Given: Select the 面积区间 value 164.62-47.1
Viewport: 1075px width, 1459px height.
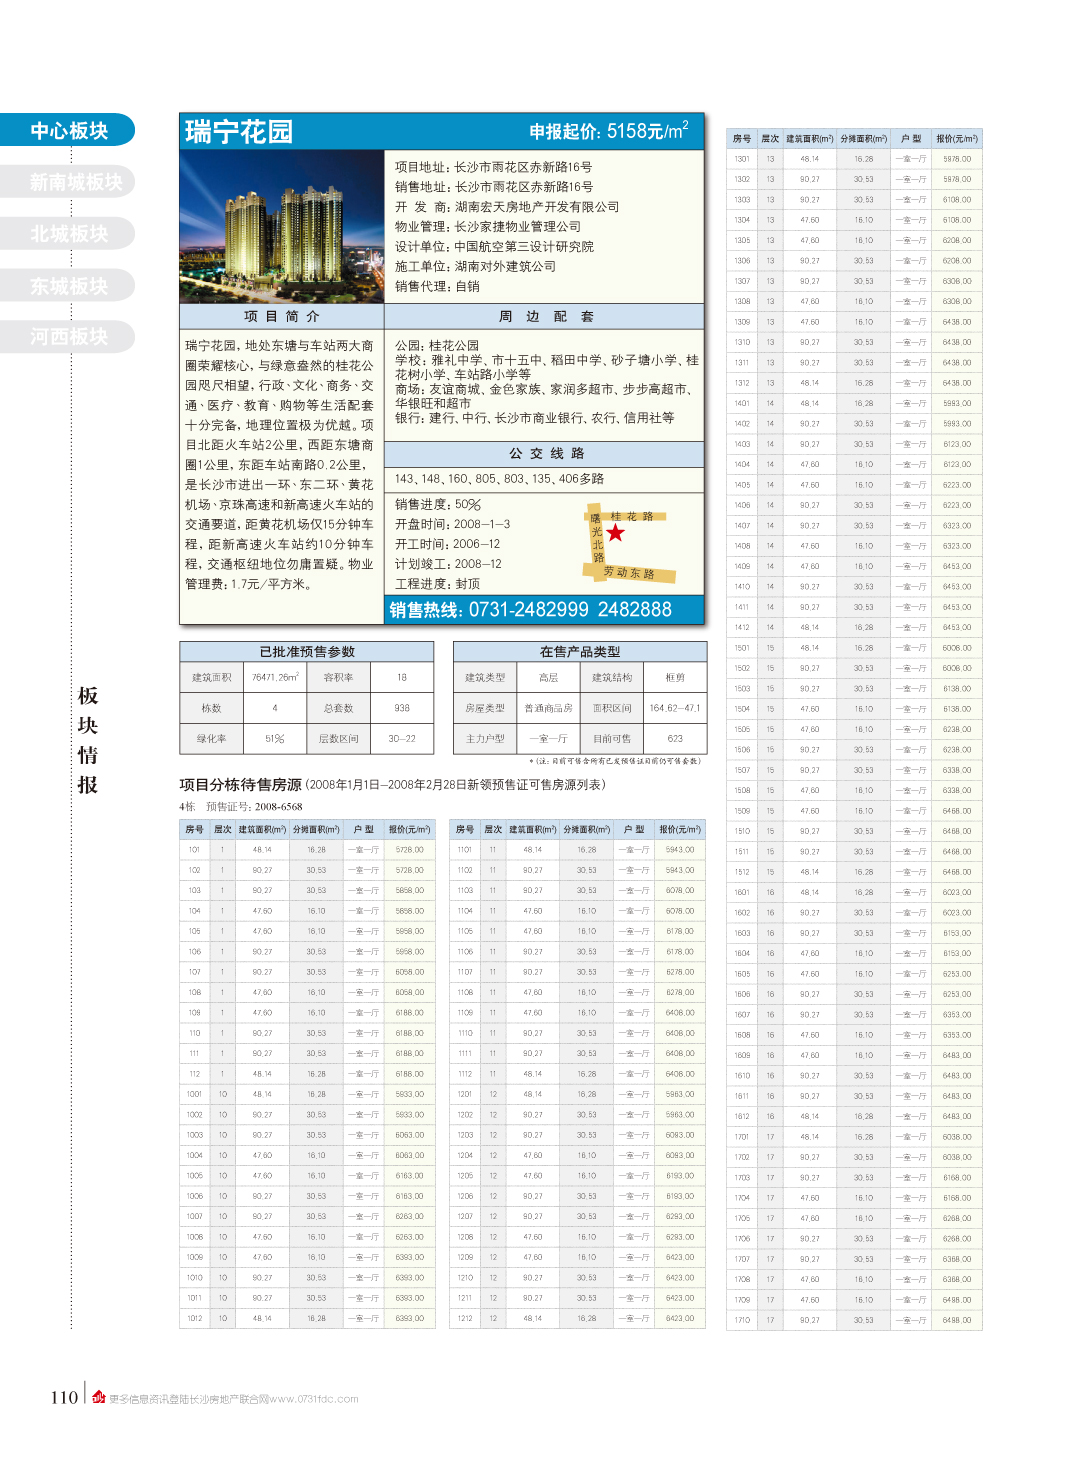Looking at the screenshot, I should click(x=675, y=708).
